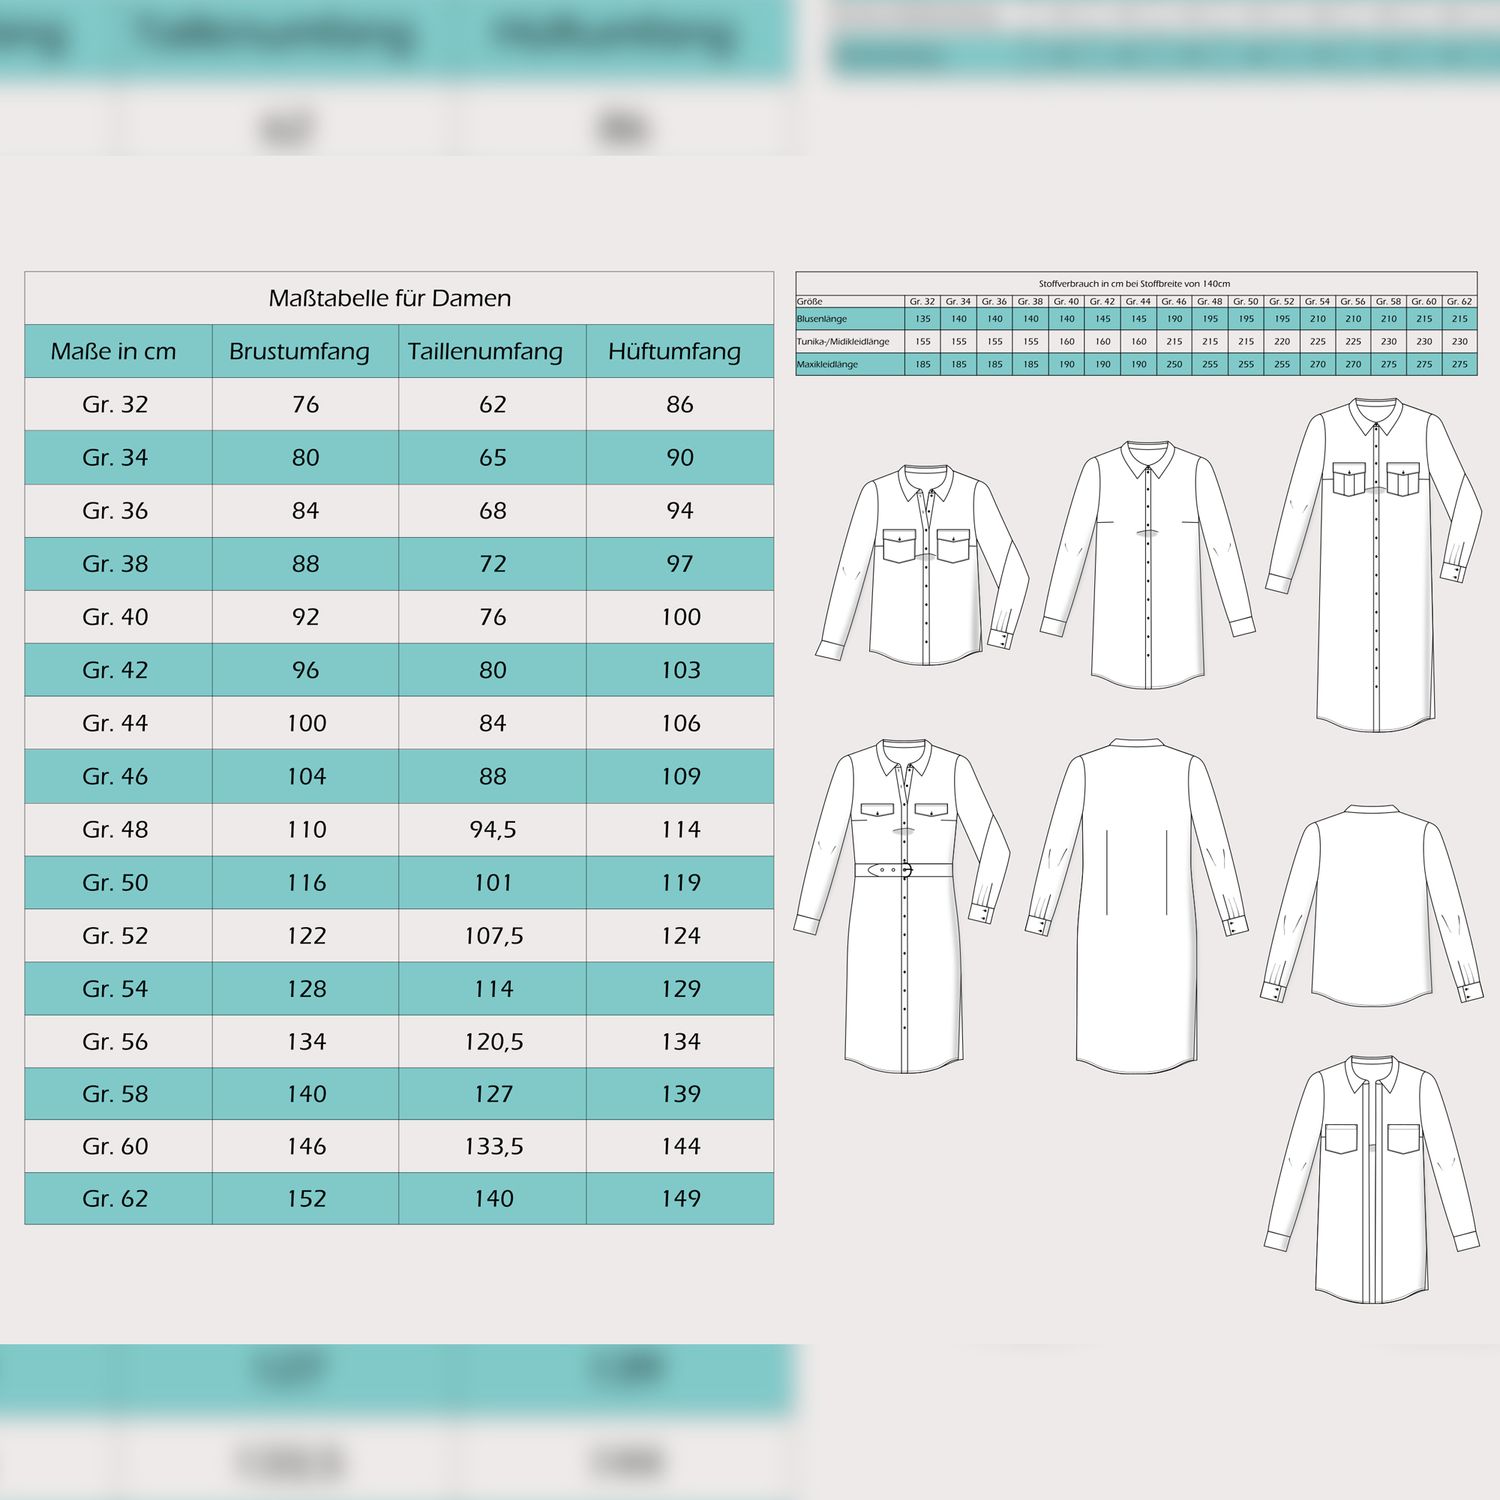Select row label 'Gr. 34' in the Maßtabelle
The image size is (1500, 1500).
[115, 457]
